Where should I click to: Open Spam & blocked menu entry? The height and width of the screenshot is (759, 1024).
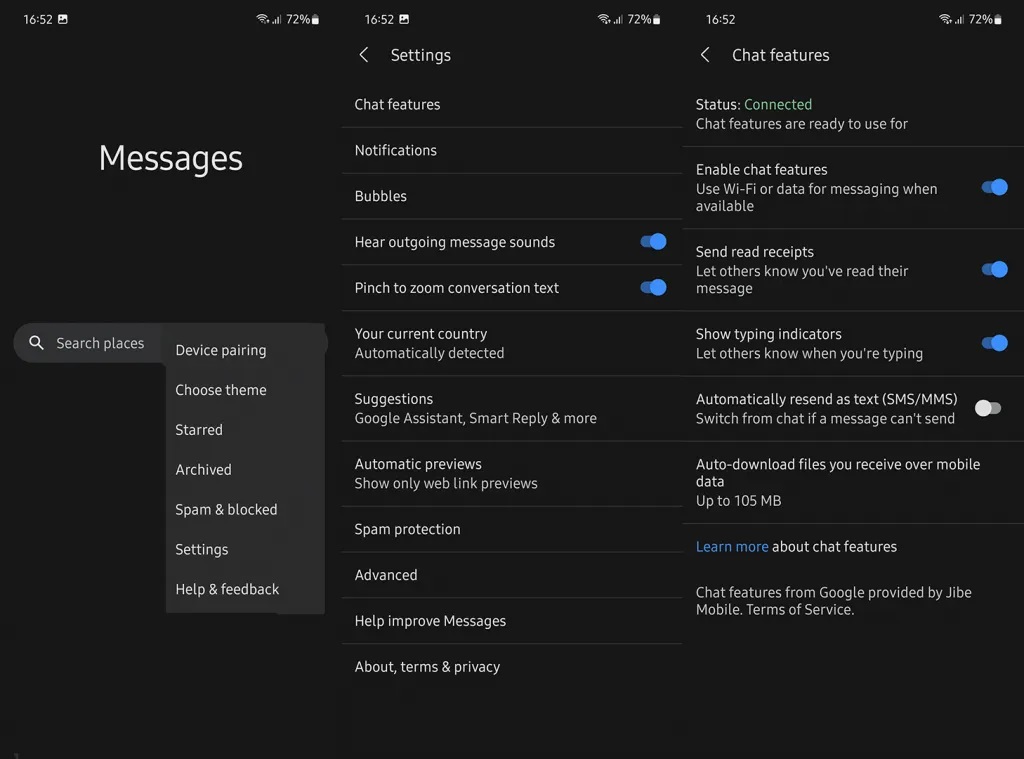[245, 509]
